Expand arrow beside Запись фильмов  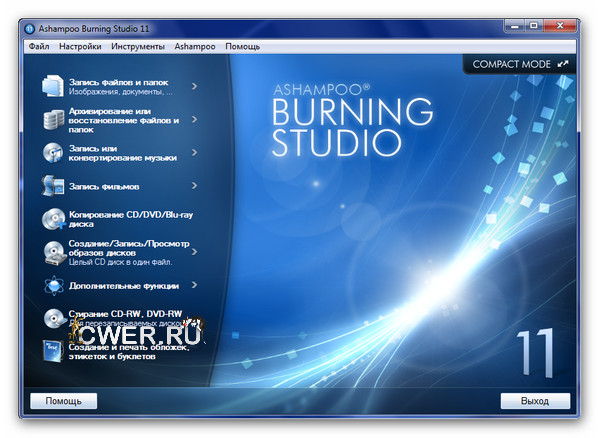pyautogui.click(x=194, y=186)
